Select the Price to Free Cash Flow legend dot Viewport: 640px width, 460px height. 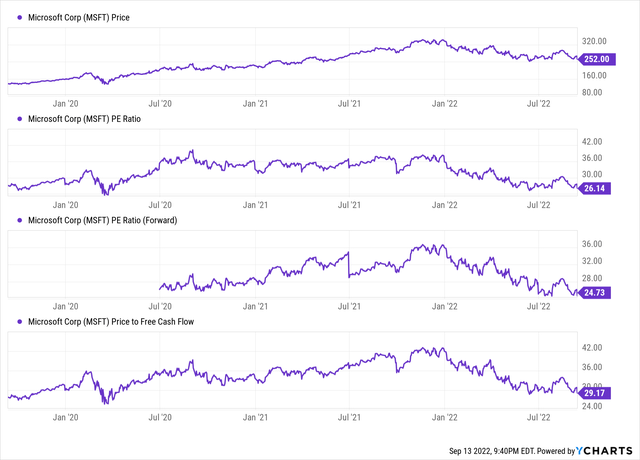pyautogui.click(x=12, y=320)
